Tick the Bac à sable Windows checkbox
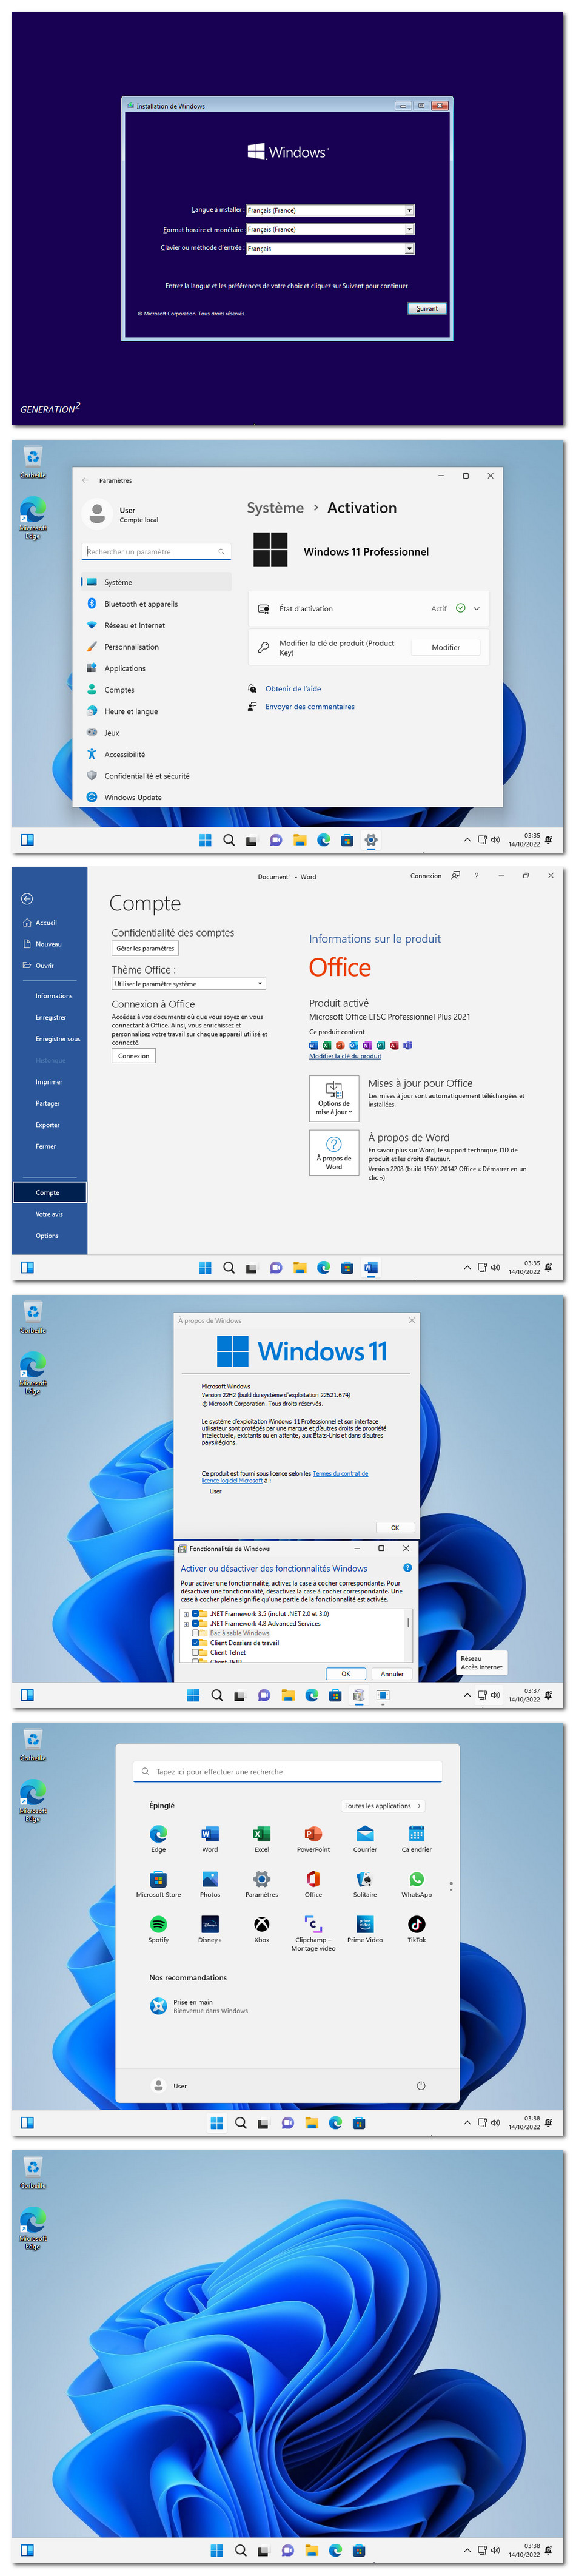Screen dimensions: 576x2576 [195, 1633]
